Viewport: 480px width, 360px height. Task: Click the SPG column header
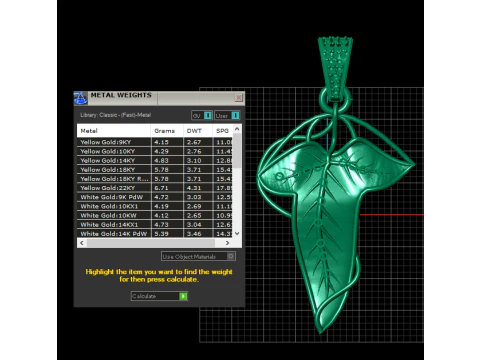[222, 131]
